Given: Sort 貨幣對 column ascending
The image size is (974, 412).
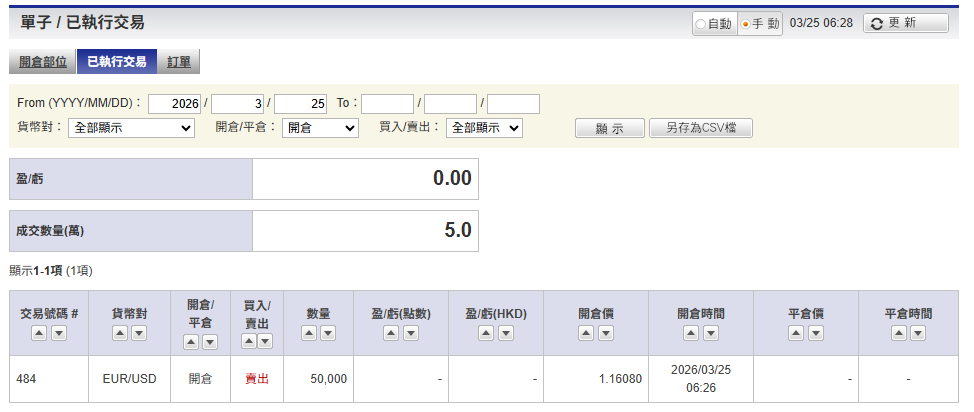Looking at the screenshot, I should pos(120,334).
